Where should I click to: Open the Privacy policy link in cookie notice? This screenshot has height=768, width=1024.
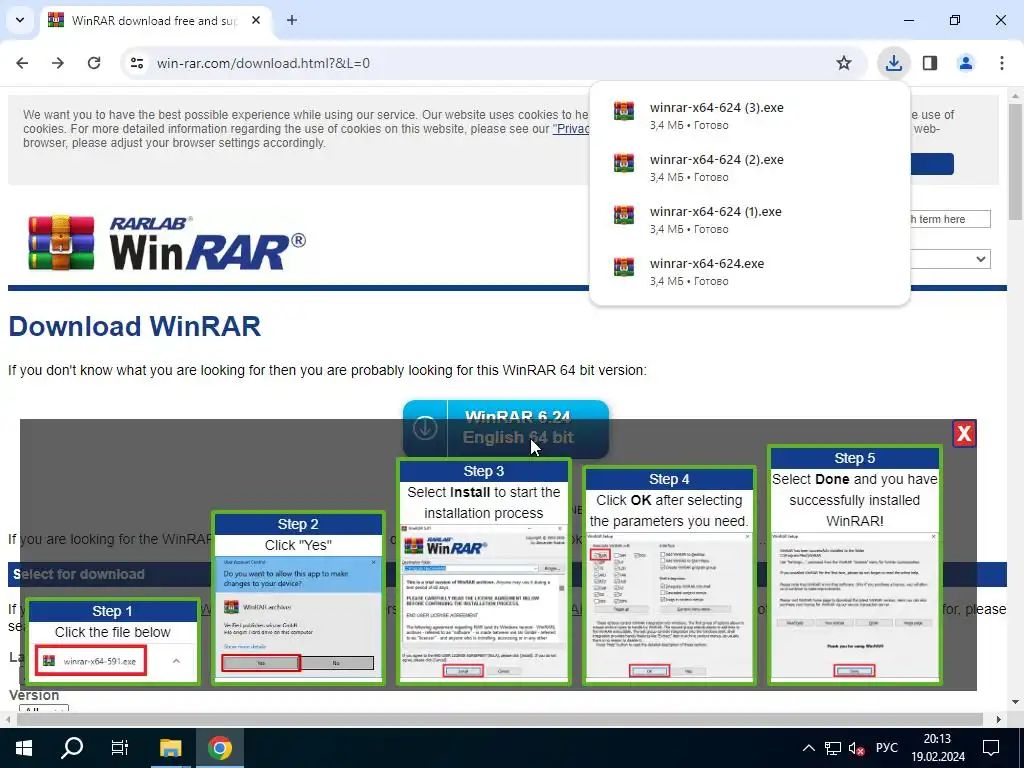571,129
